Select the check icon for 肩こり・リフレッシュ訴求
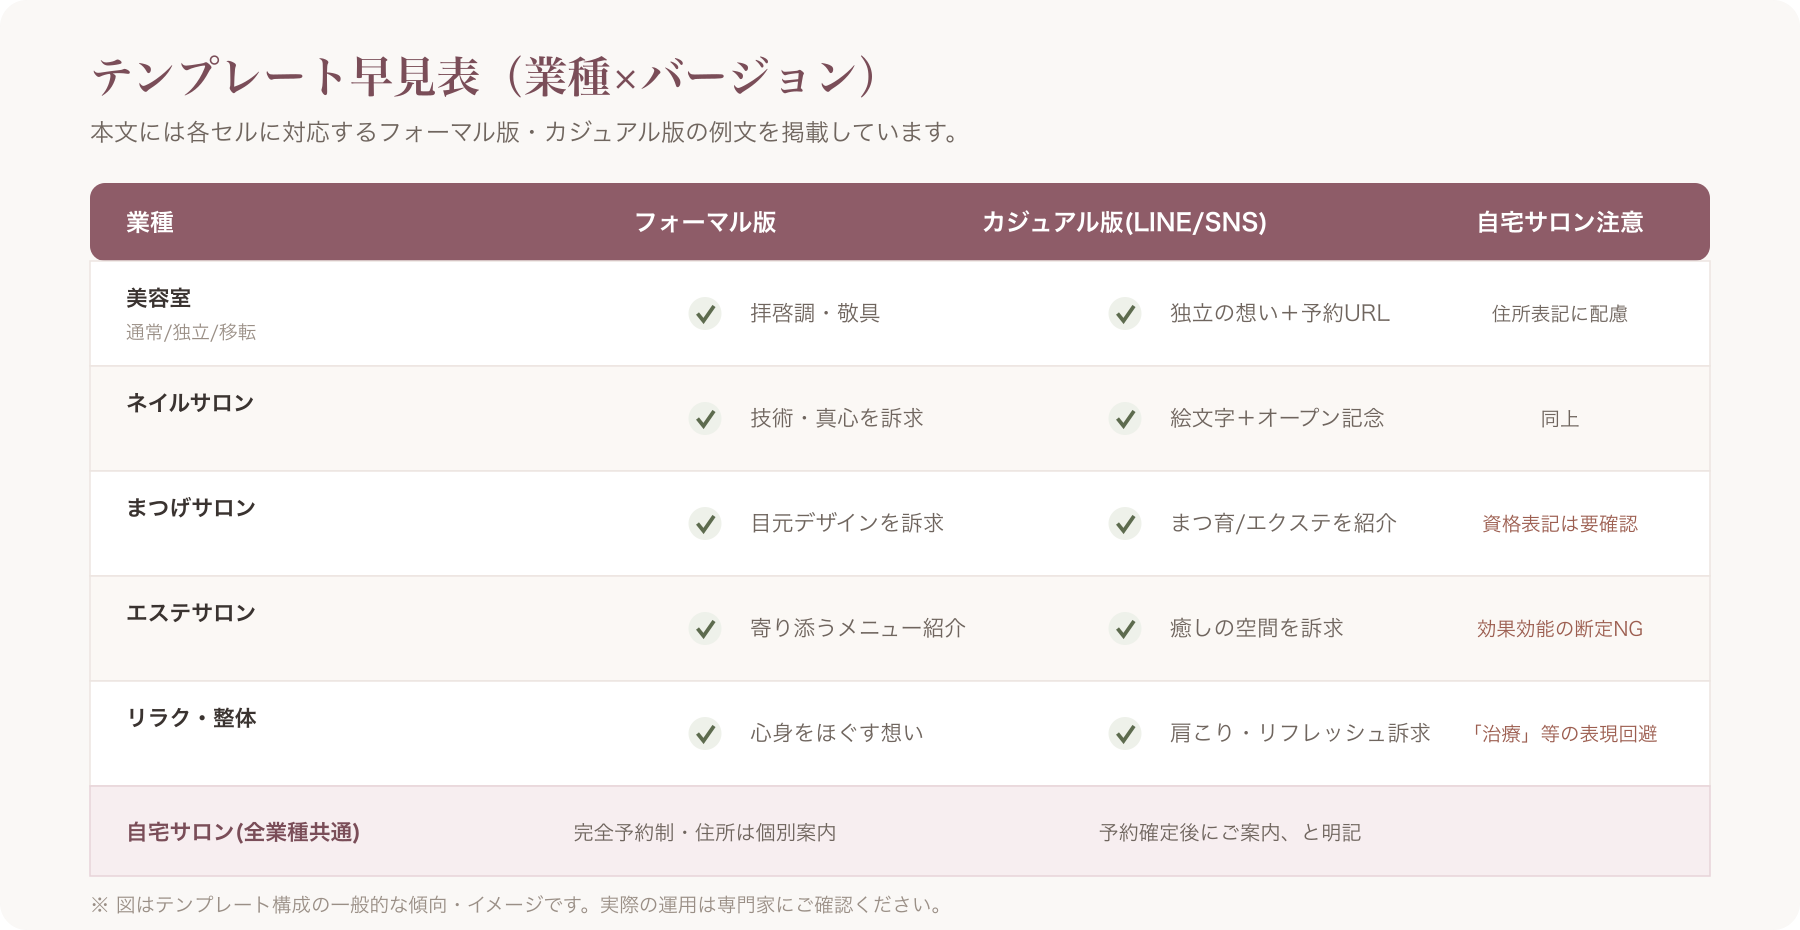 pyautogui.click(x=1125, y=734)
